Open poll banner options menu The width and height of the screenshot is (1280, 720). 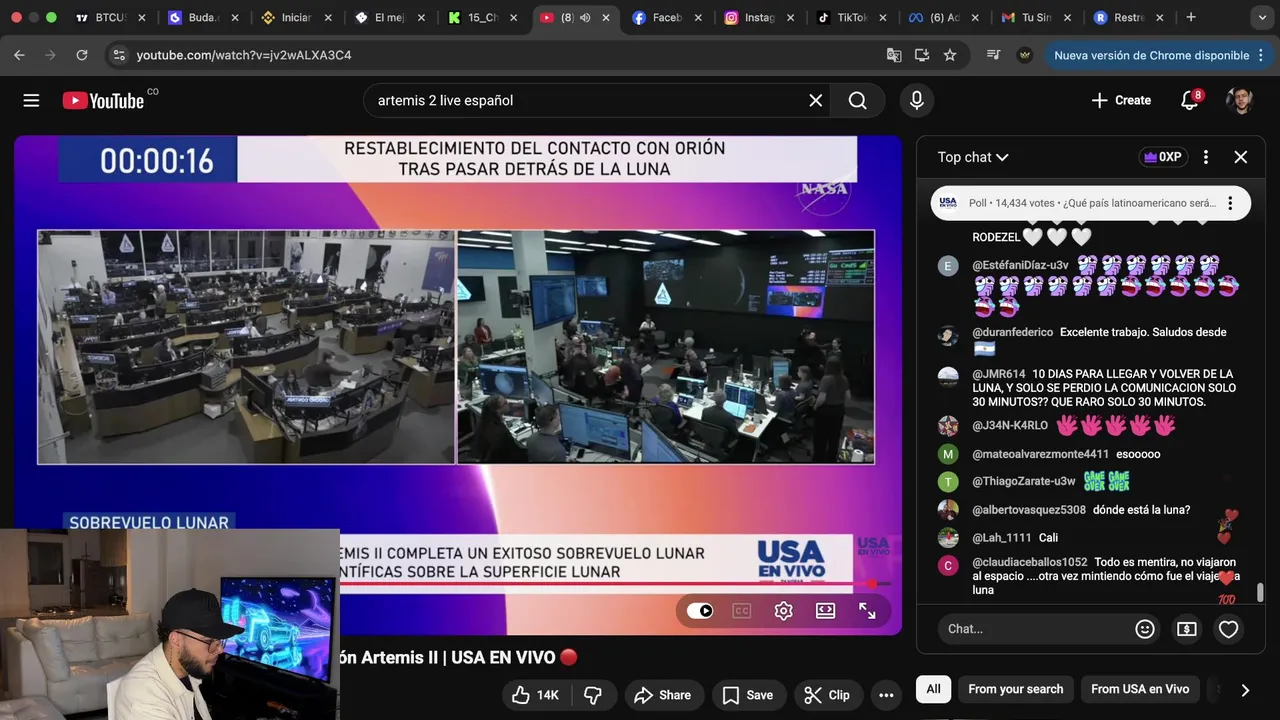coord(1230,203)
